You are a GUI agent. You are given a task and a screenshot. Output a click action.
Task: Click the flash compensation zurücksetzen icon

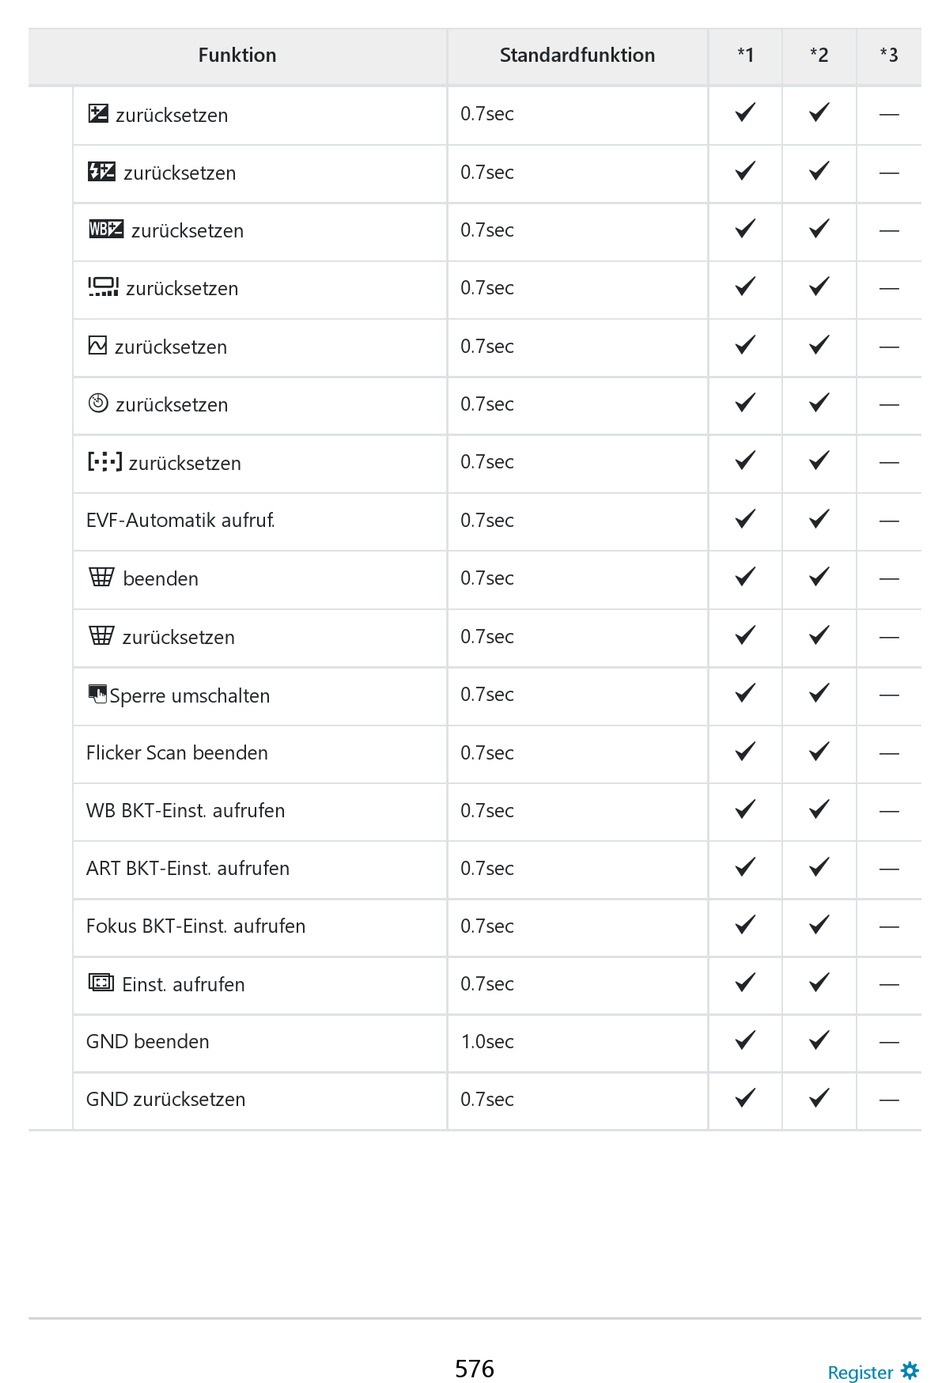tap(102, 171)
